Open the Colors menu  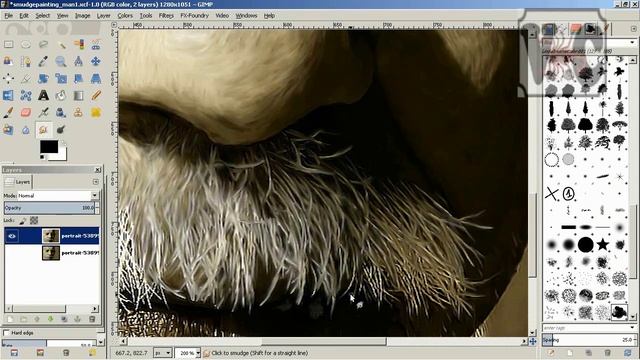click(125, 16)
